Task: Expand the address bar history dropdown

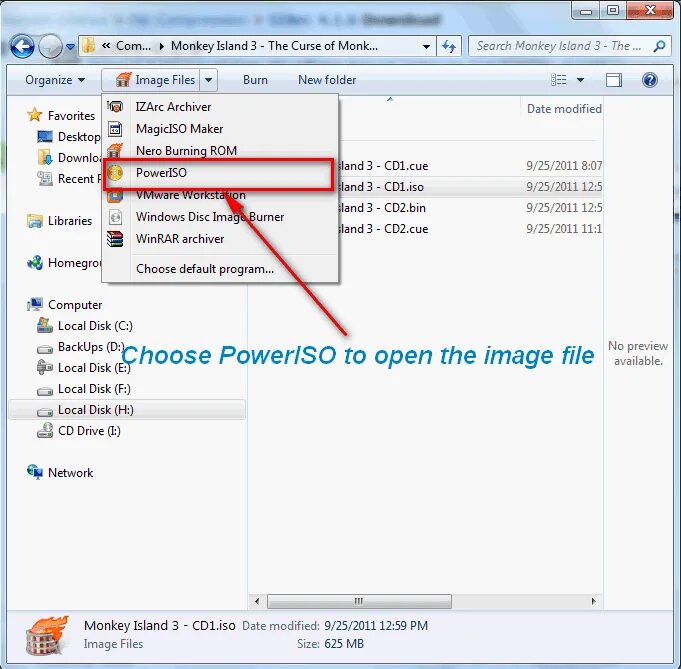Action: coord(426,46)
